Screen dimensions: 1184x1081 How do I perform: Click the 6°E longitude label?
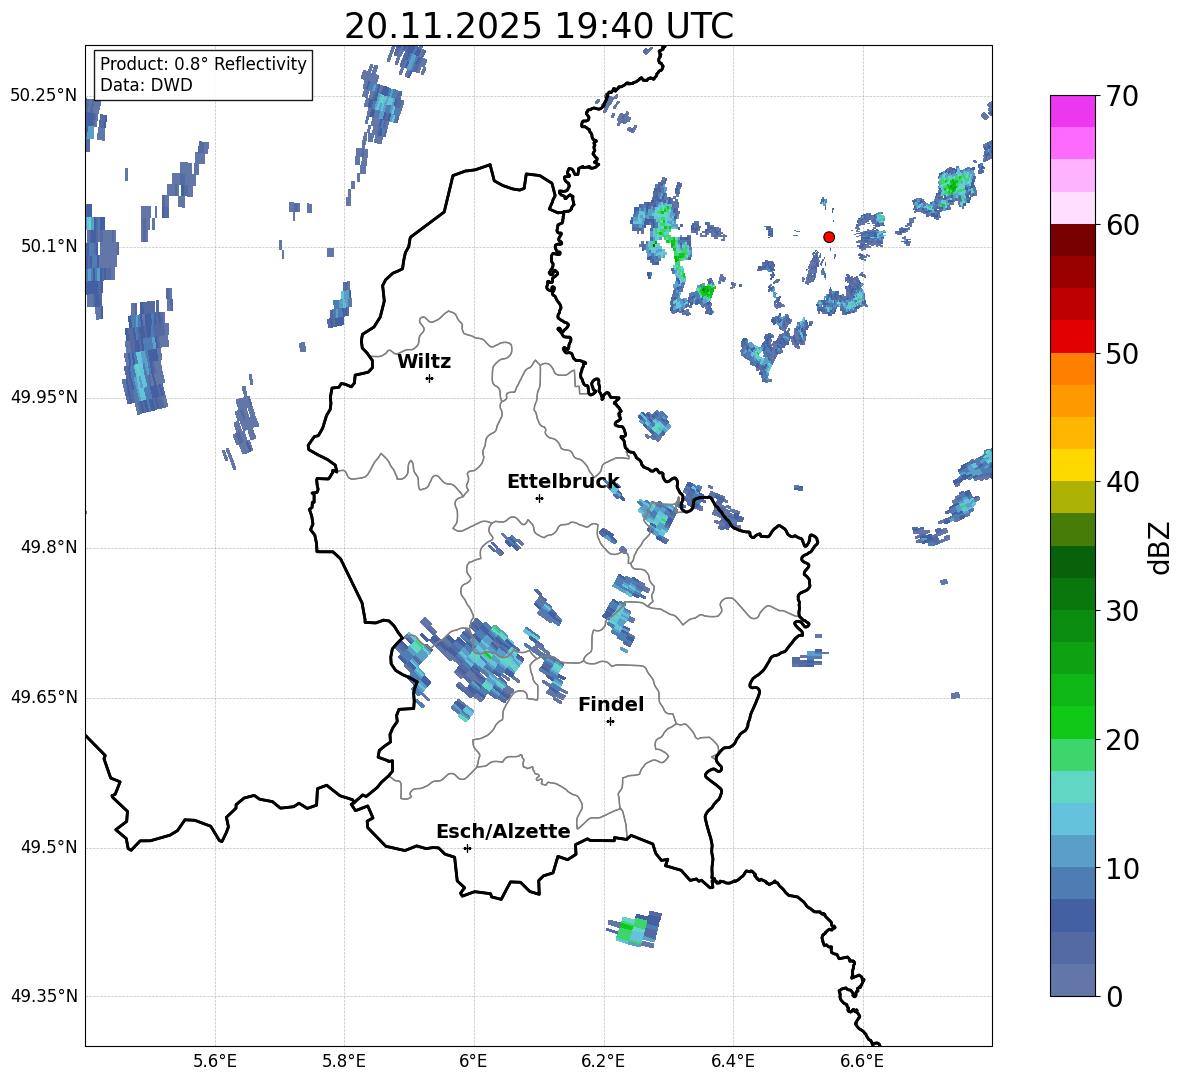(473, 1061)
